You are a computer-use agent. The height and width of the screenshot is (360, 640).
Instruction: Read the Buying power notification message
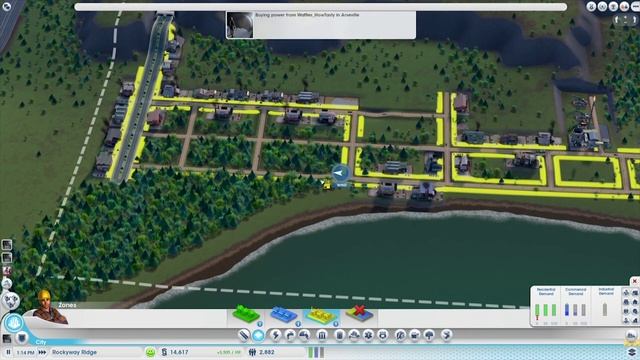(x=307, y=15)
